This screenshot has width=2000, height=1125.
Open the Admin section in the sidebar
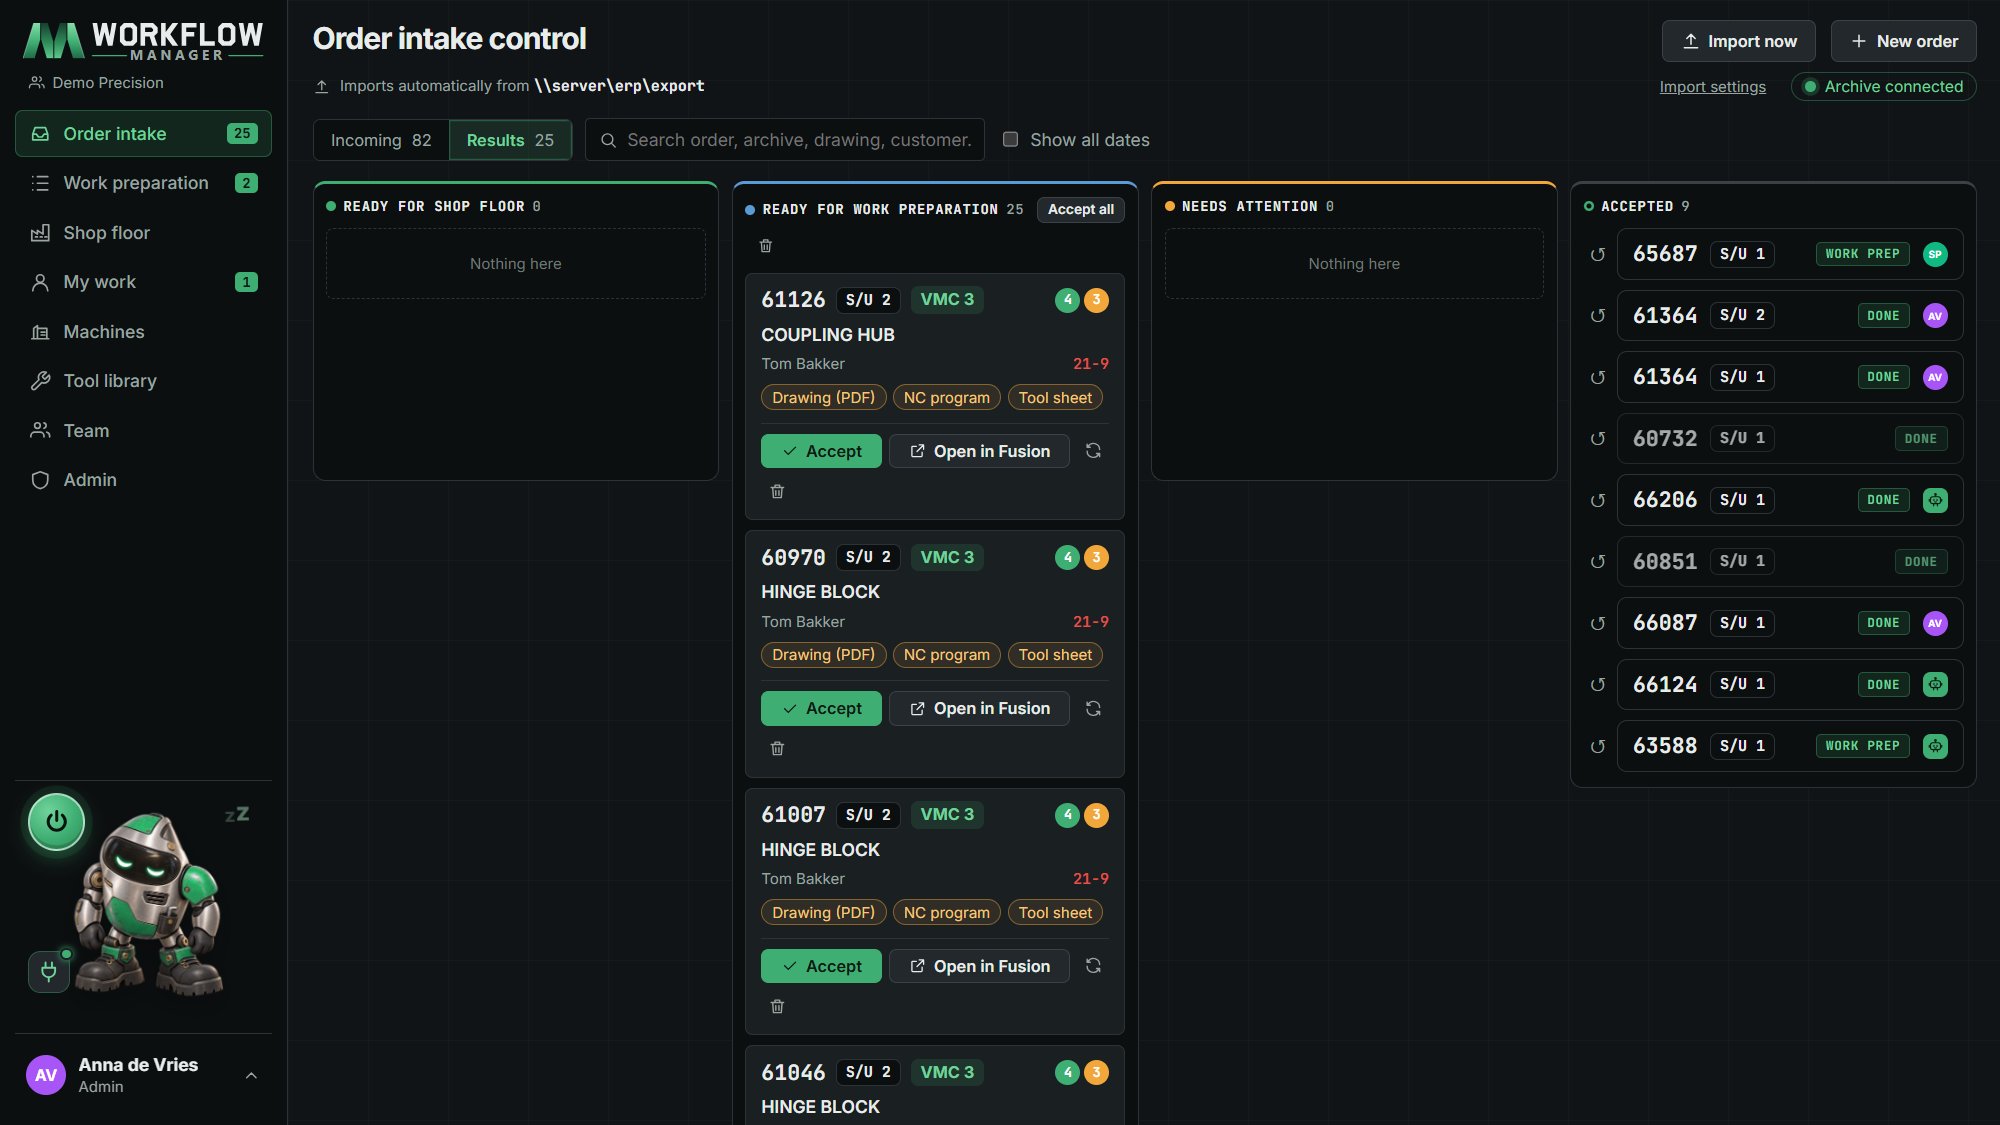(143, 480)
